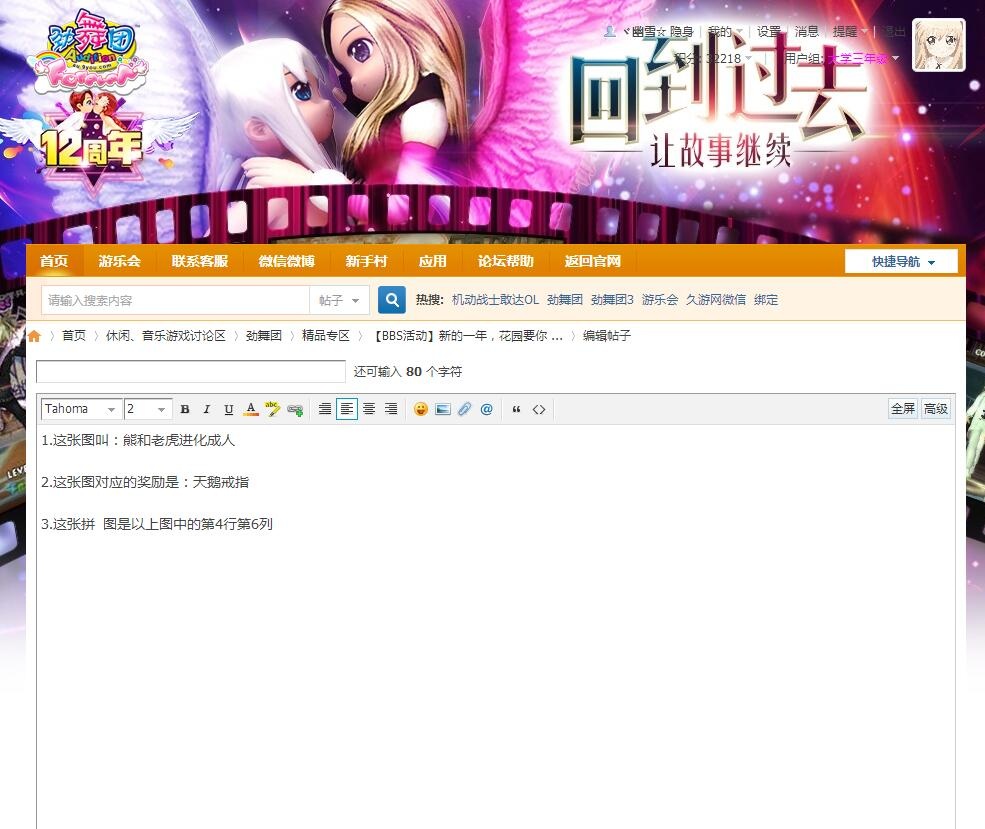Open the 消息 messages link

pos(807,31)
